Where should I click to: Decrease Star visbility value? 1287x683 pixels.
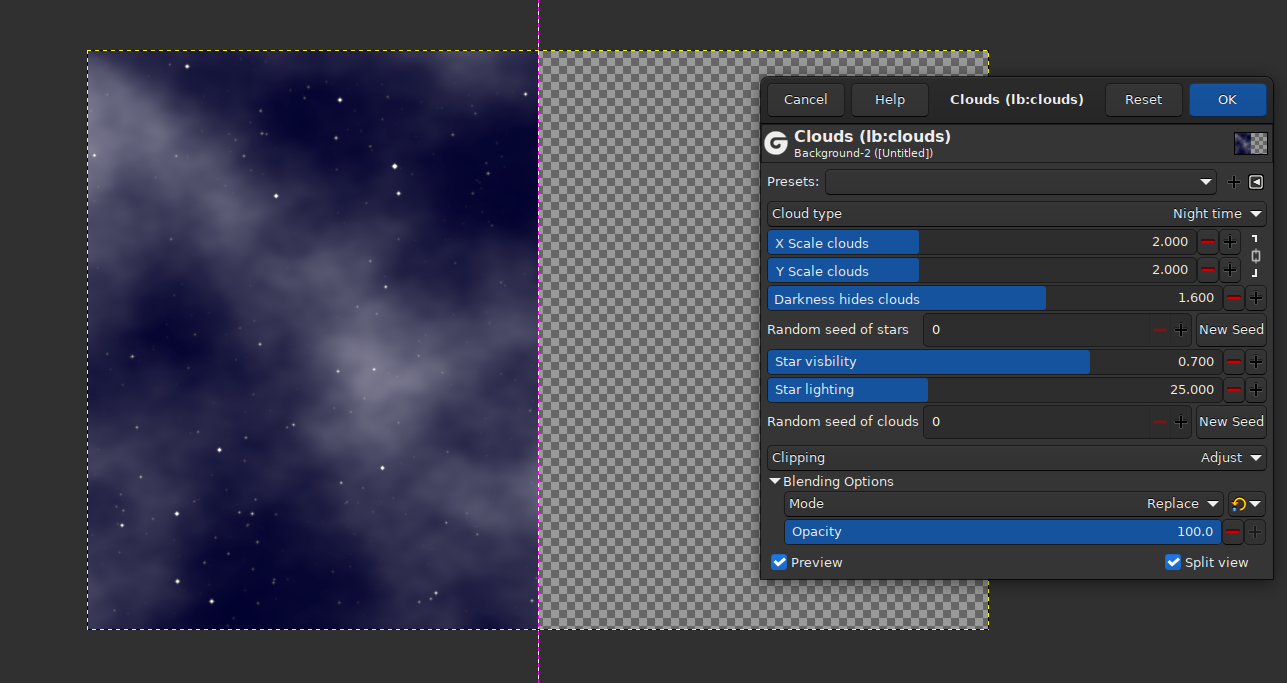click(1234, 362)
